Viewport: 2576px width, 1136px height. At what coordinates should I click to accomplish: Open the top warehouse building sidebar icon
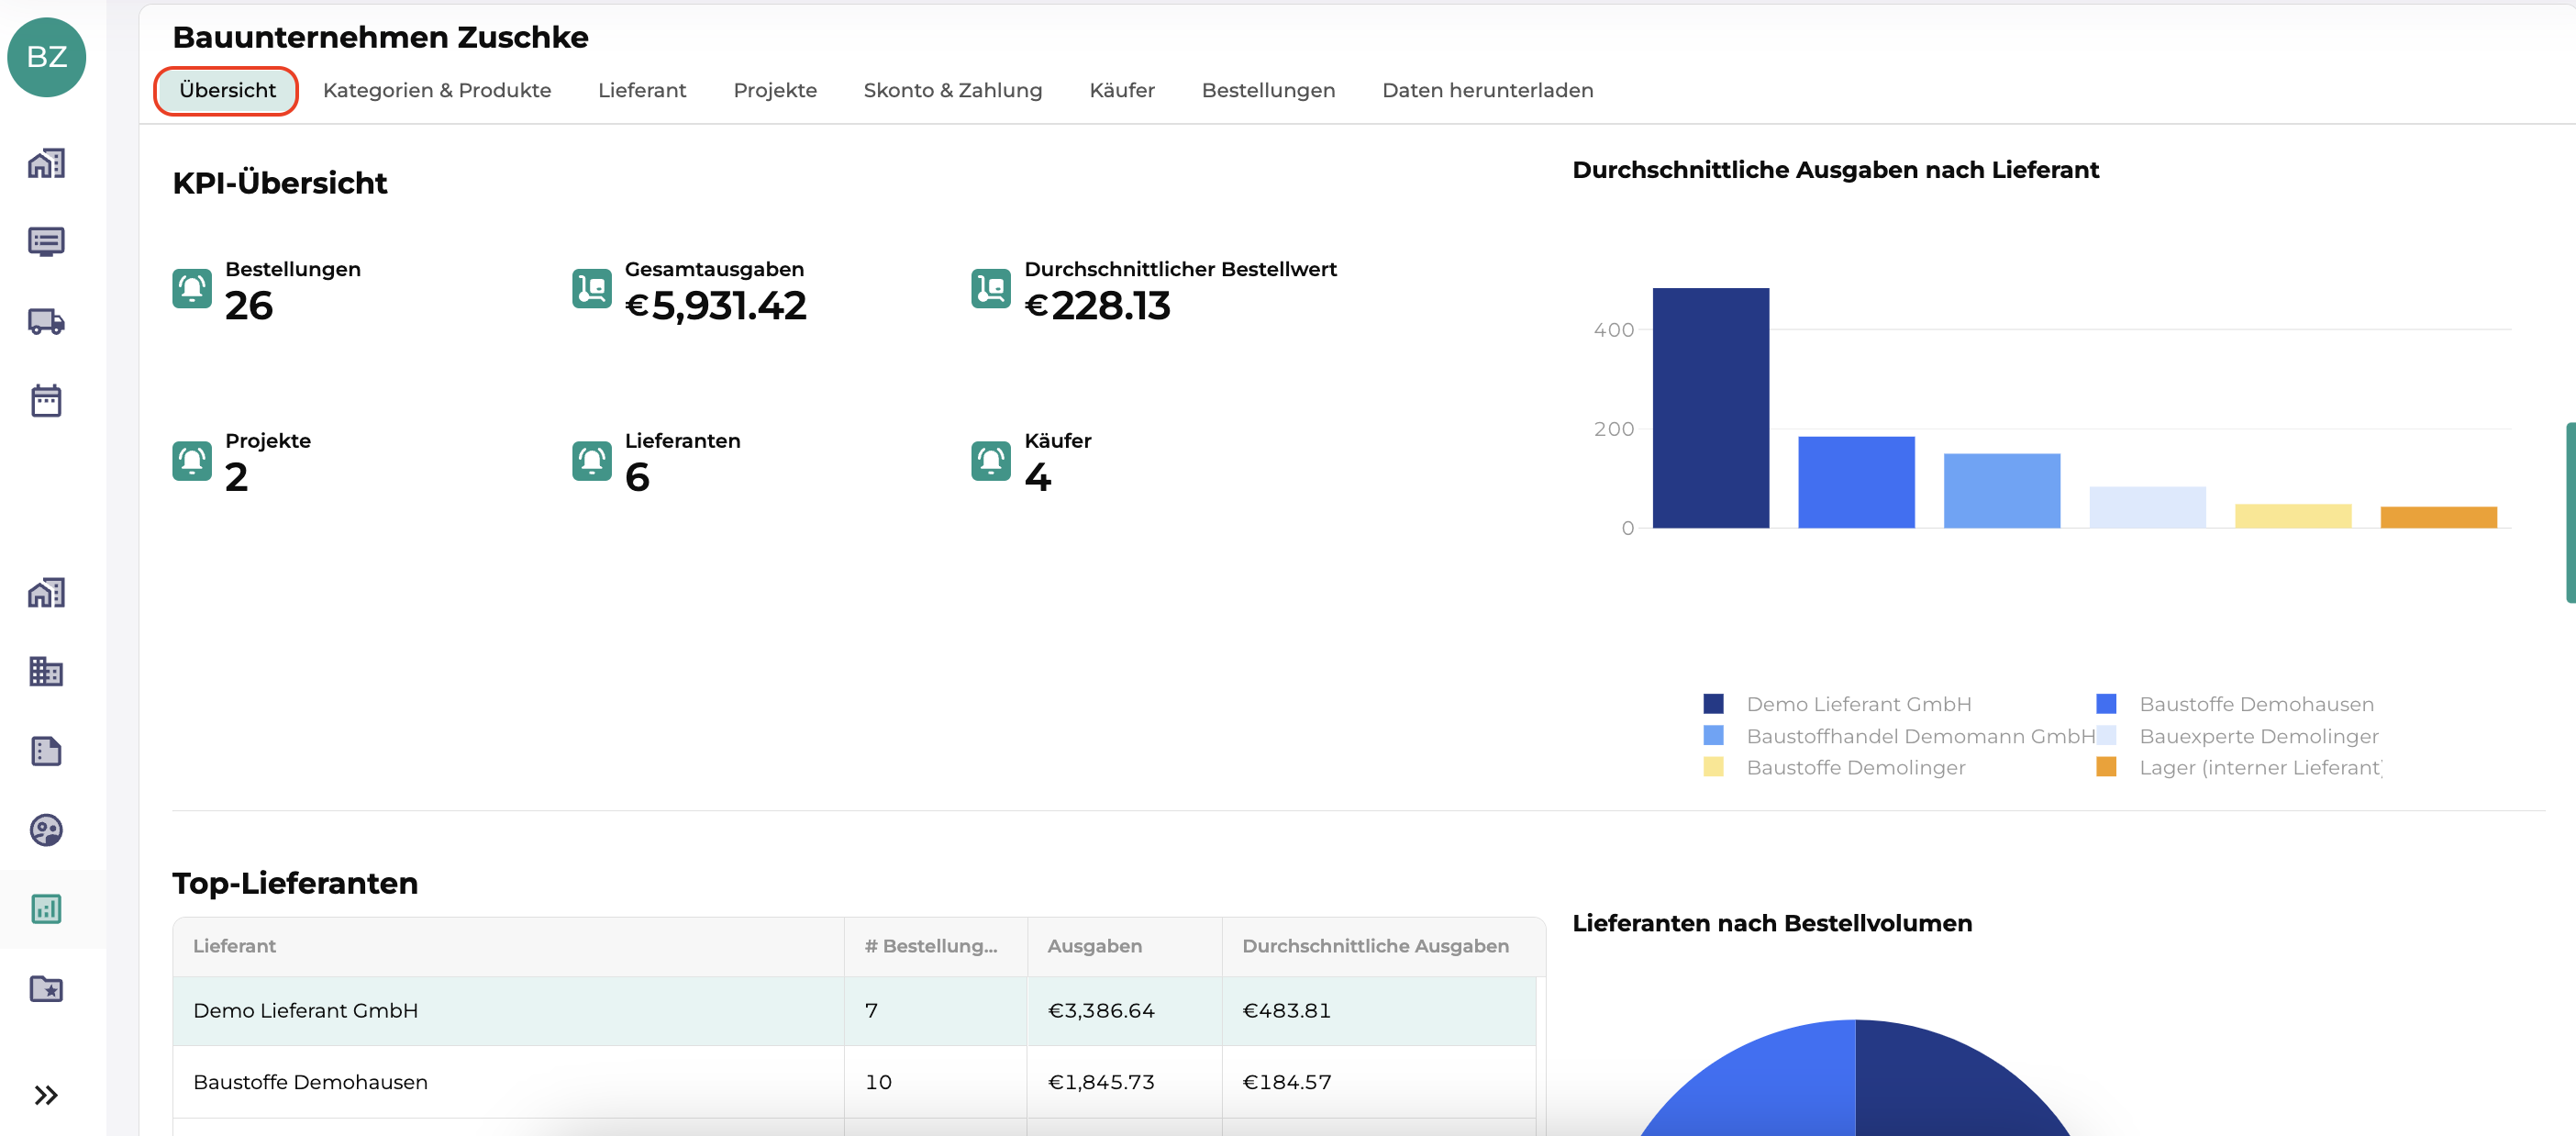coord(46,163)
